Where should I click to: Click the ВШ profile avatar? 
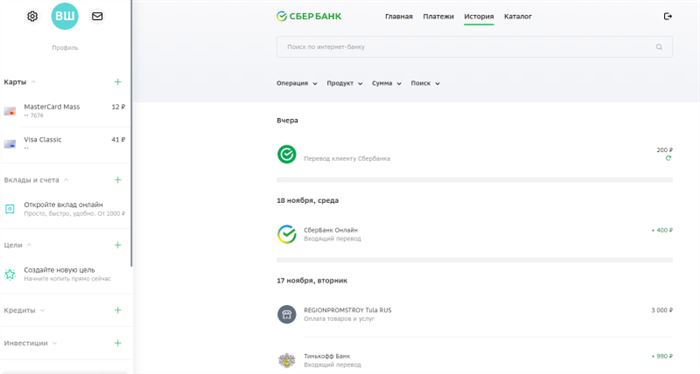(x=65, y=16)
